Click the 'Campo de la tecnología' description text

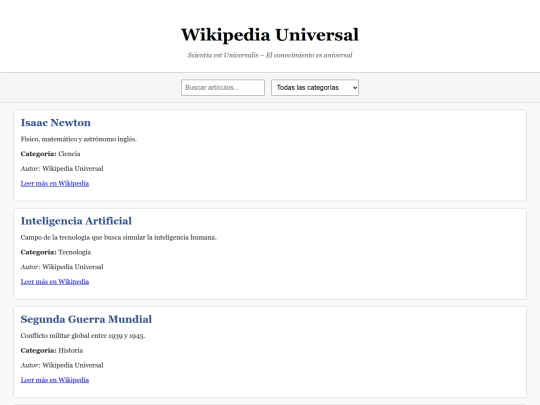point(118,237)
